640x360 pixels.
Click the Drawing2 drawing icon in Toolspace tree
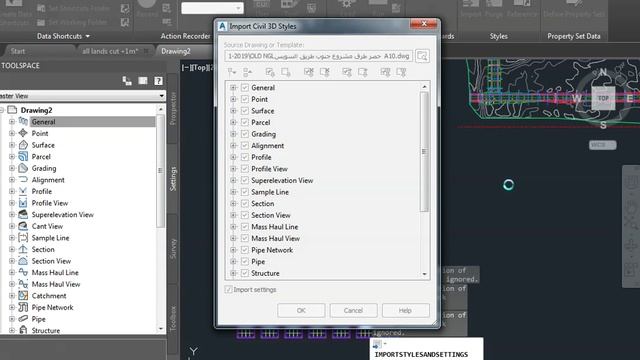[x=12, y=110]
